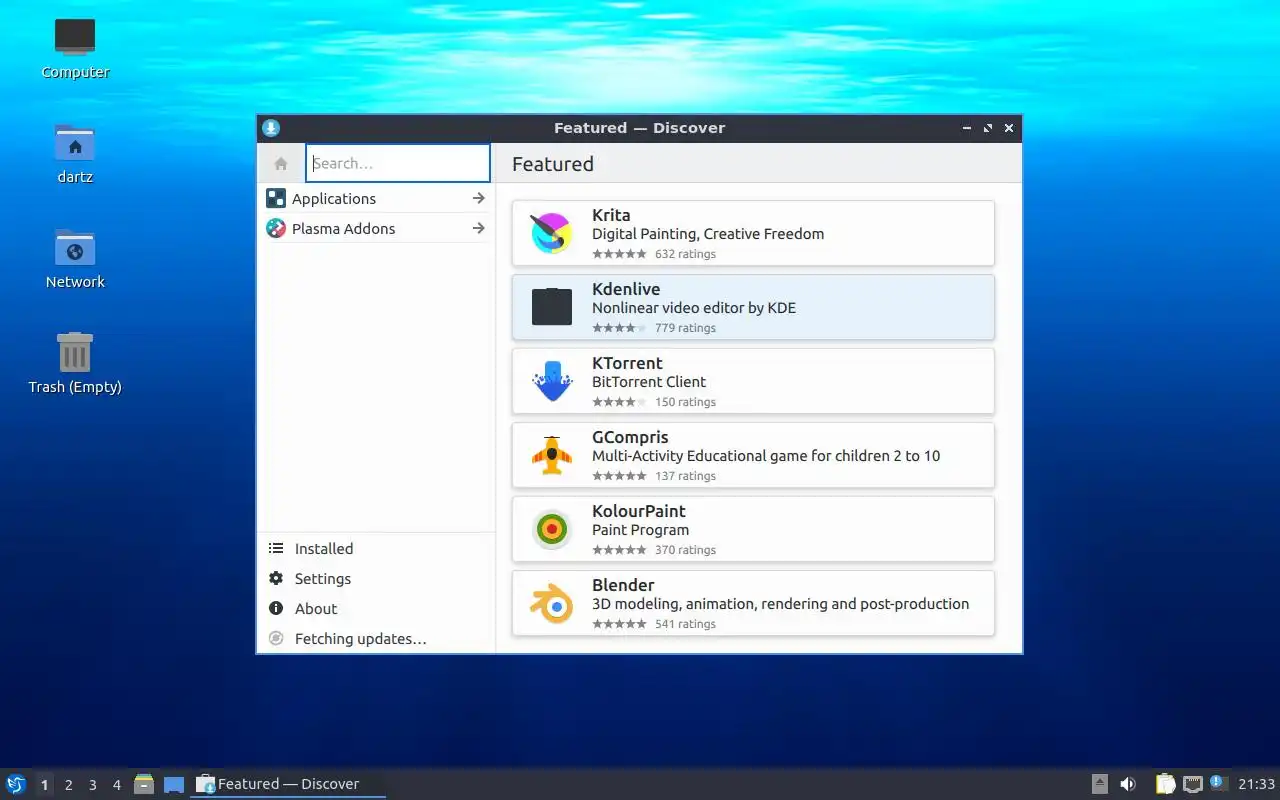Viewport: 1280px width, 800px height.
Task: Open the Installed section
Action: tap(376, 548)
